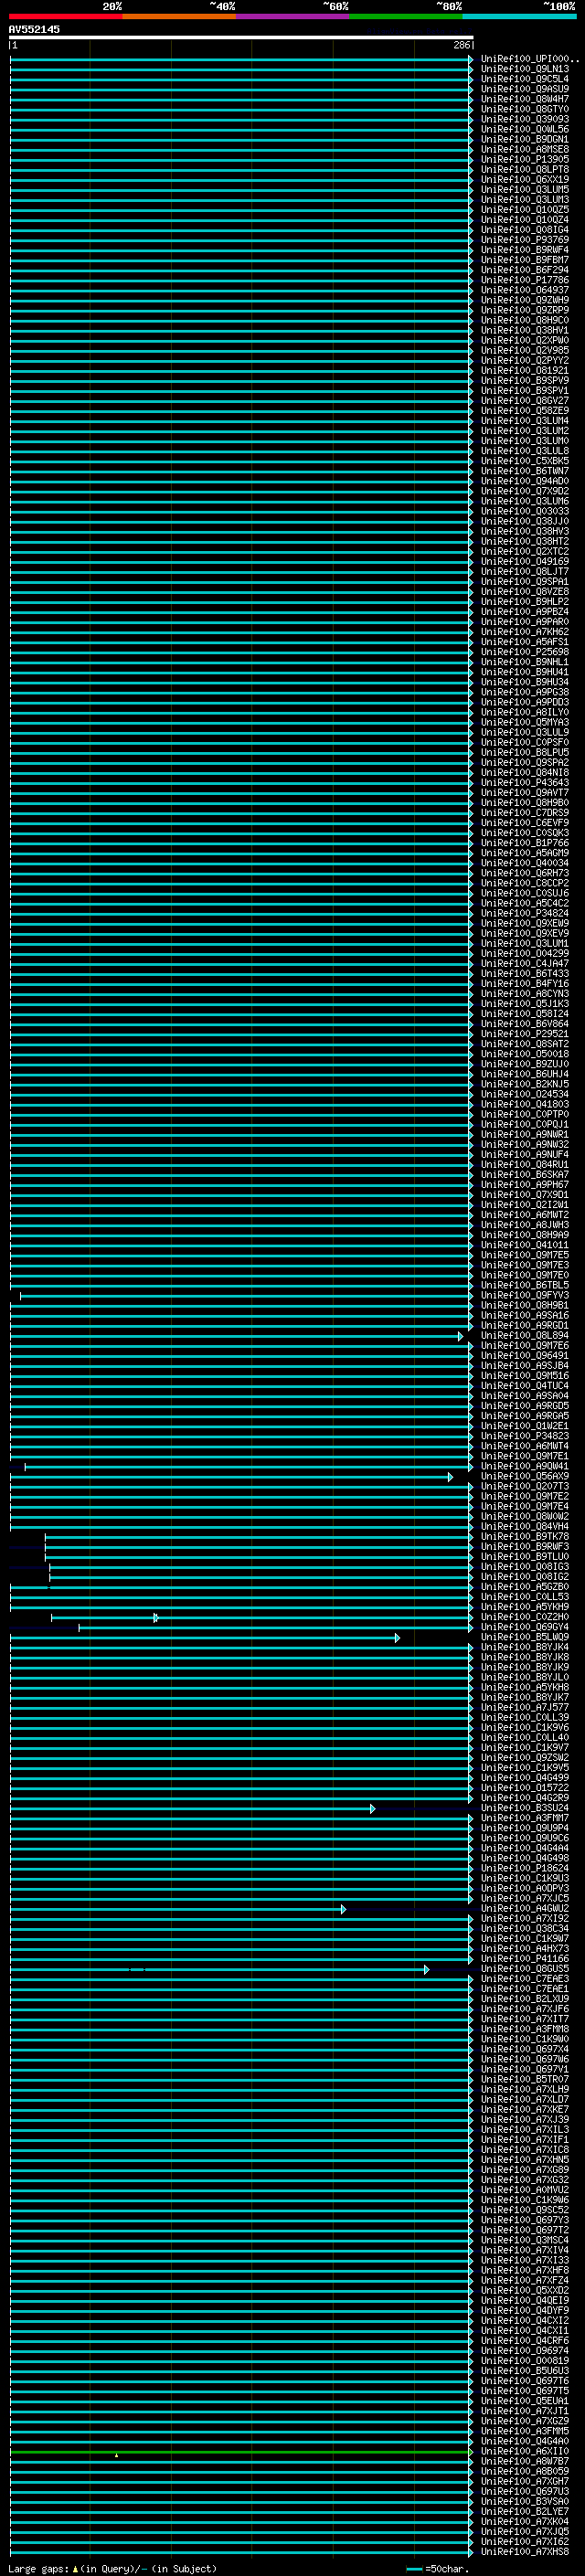Image resolution: width=585 pixels, height=2576 pixels.
Task: Click the UniRef100_P34823 label
Action: [524, 1436]
